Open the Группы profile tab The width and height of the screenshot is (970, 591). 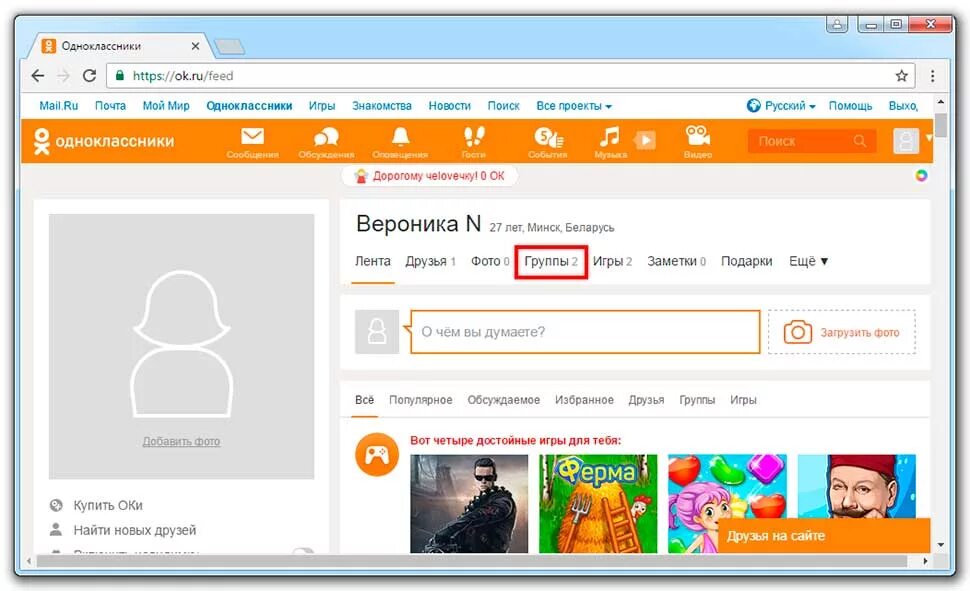(x=551, y=261)
